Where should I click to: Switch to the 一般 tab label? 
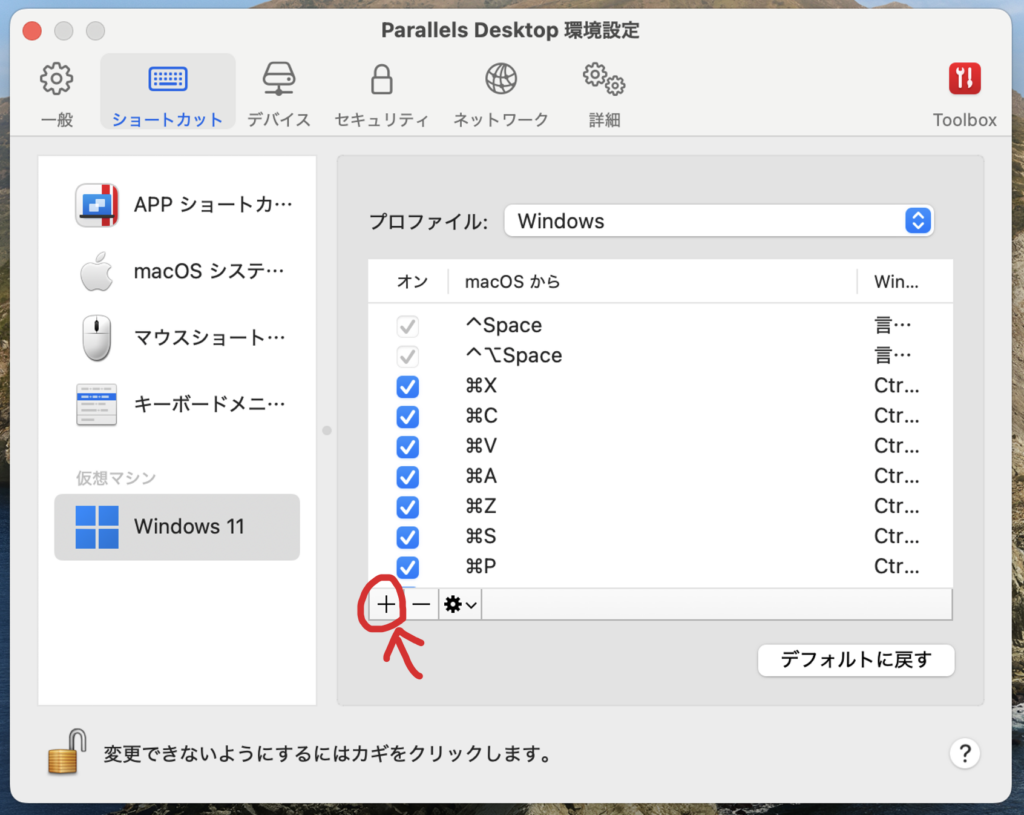[57, 120]
